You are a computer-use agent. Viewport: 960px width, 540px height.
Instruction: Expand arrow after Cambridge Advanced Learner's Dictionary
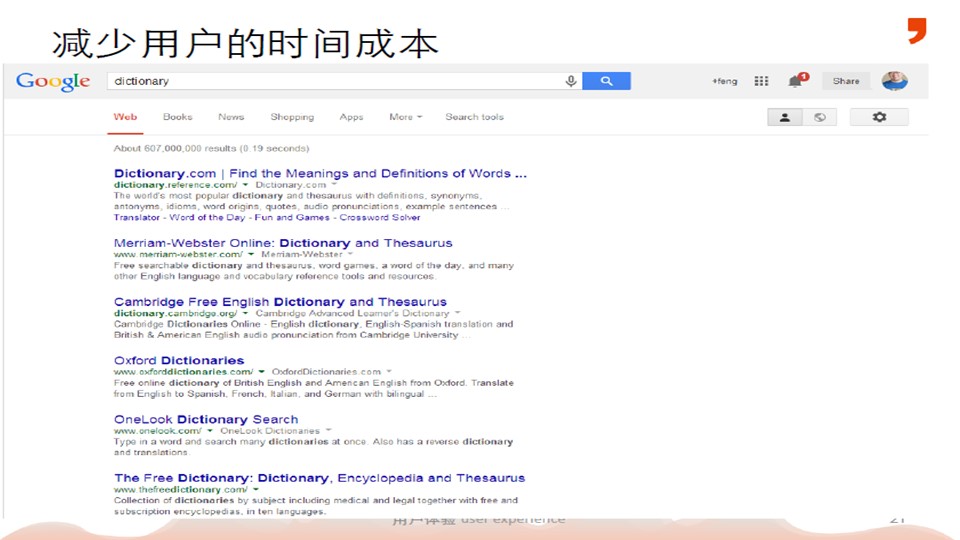point(457,313)
